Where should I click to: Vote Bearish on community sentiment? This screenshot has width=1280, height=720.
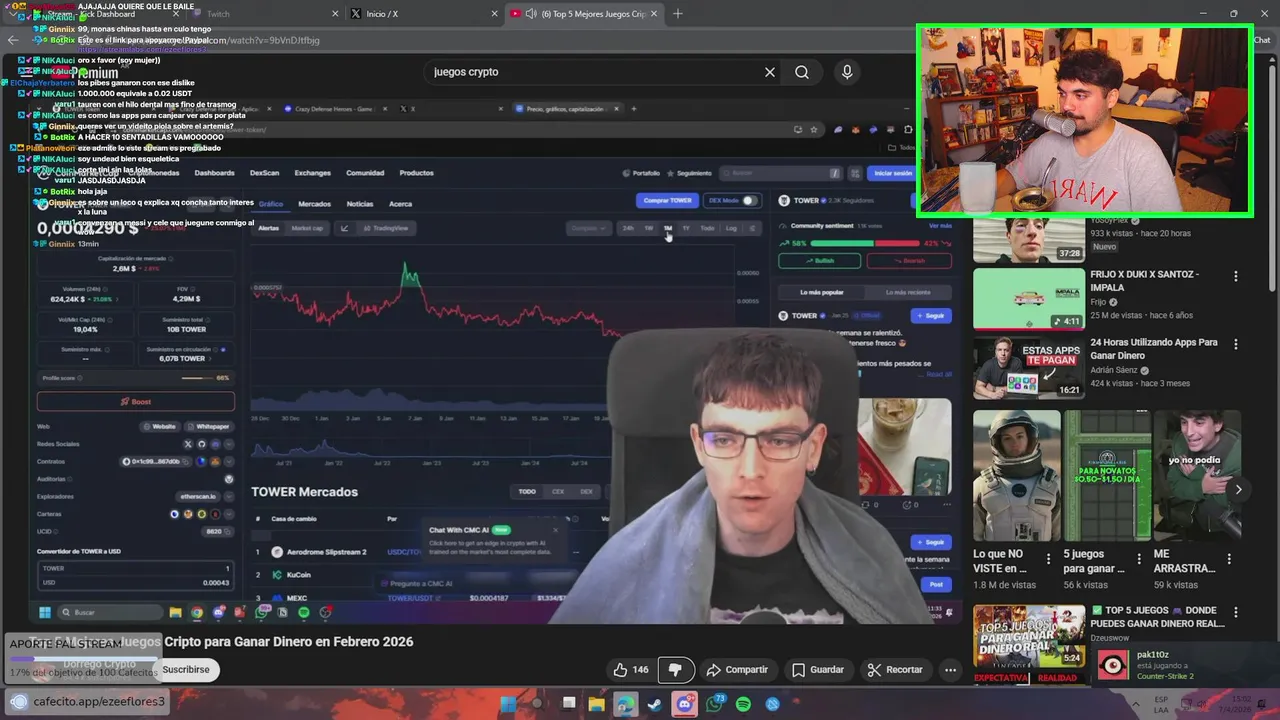(909, 260)
